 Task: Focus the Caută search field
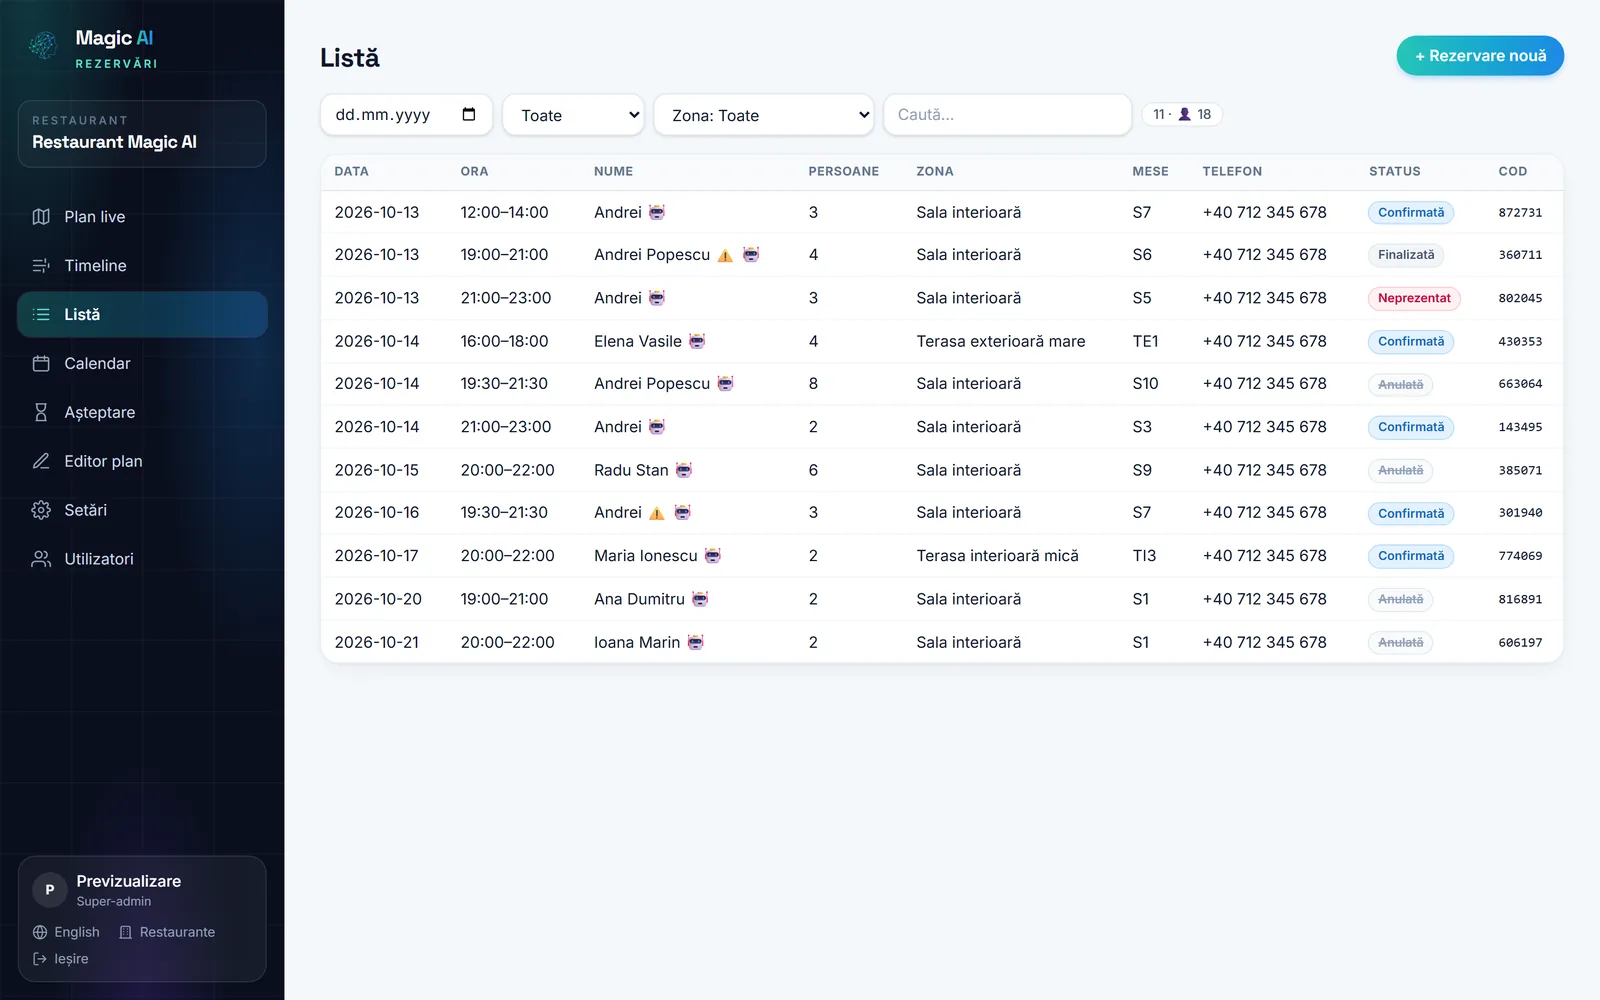(1007, 115)
